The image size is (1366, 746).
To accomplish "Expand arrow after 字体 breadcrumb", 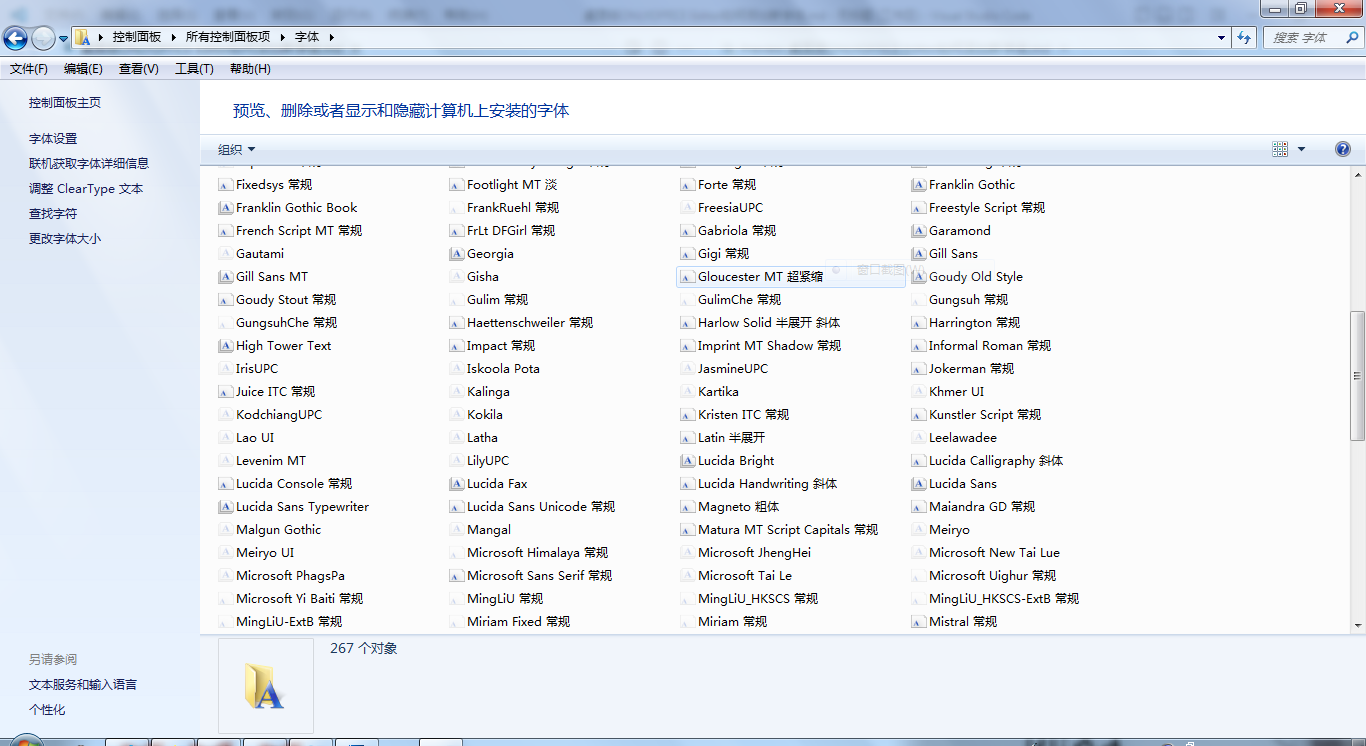I will point(331,37).
